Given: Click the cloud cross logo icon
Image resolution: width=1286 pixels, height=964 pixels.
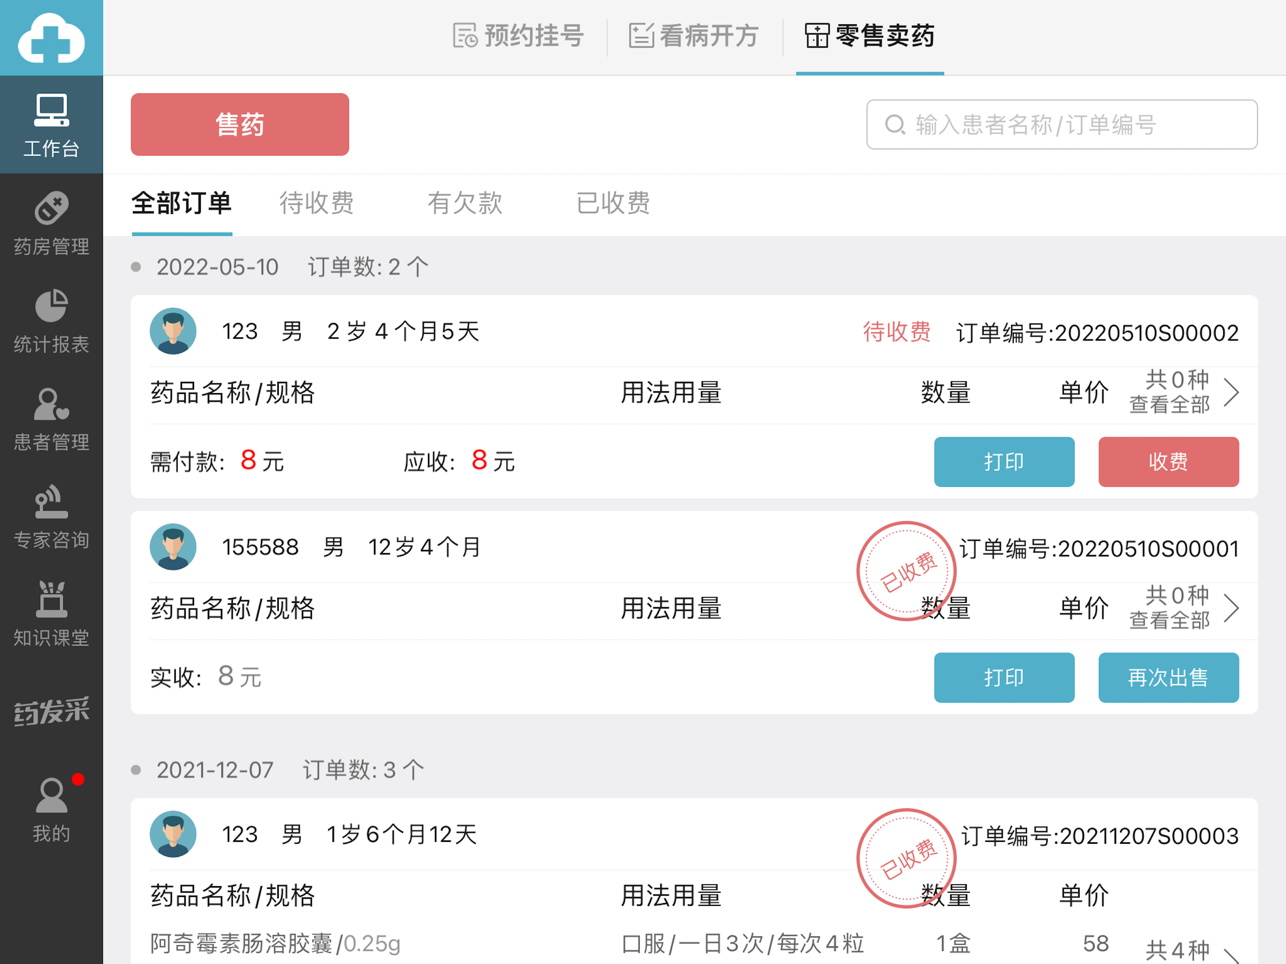Looking at the screenshot, I should point(51,38).
